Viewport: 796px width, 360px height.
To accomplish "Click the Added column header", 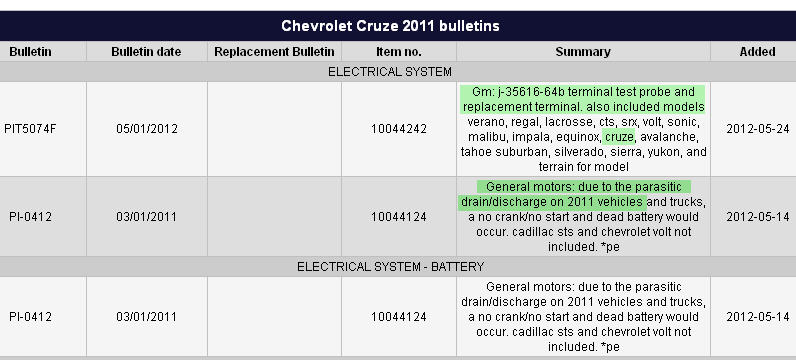I will [x=757, y=52].
